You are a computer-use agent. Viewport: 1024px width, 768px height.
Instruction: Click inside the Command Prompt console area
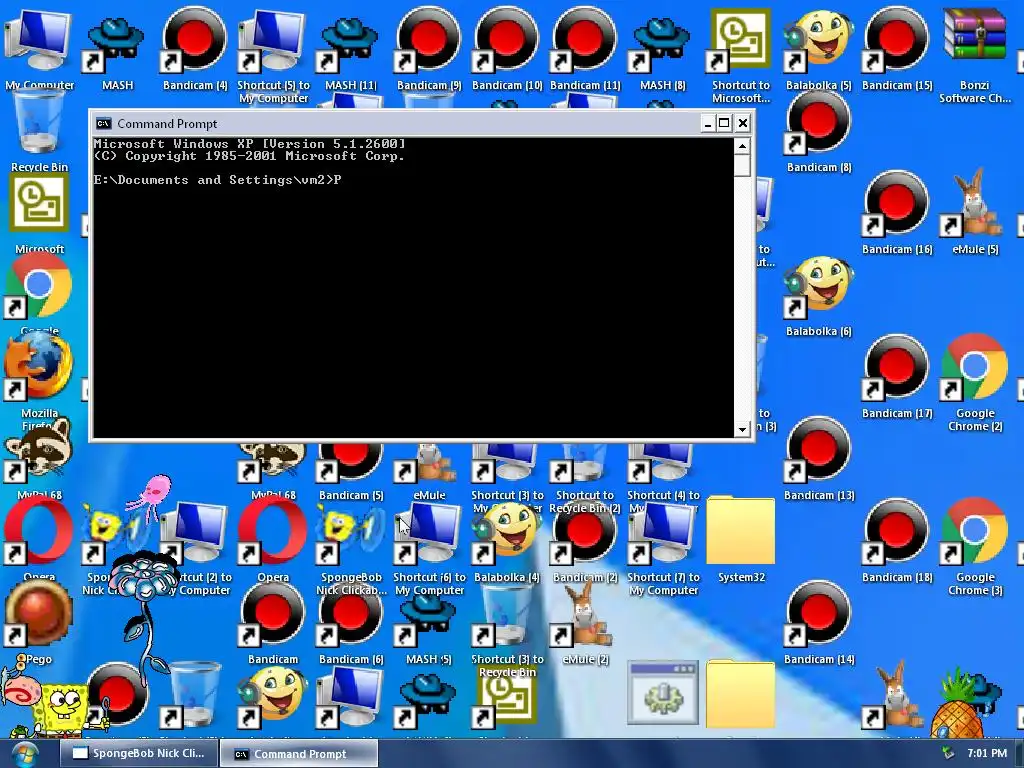coord(413,287)
